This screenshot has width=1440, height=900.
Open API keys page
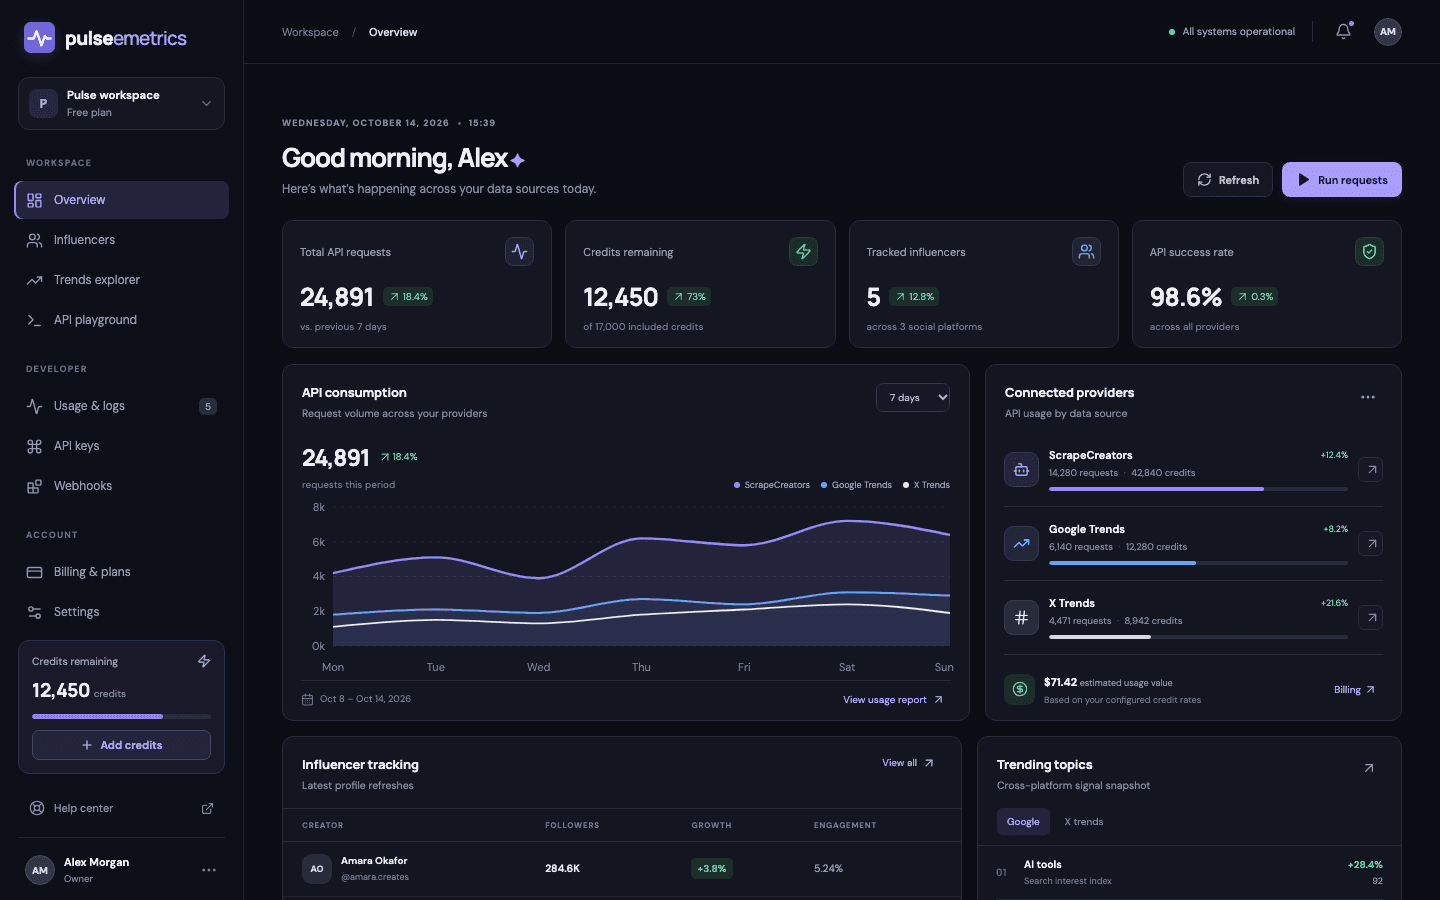[121, 446]
